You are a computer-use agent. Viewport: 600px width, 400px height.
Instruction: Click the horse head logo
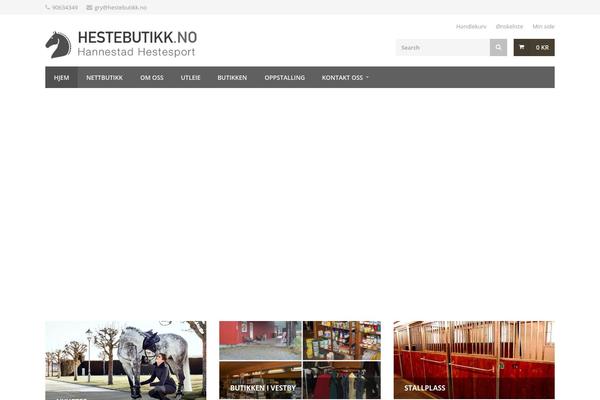point(58,45)
